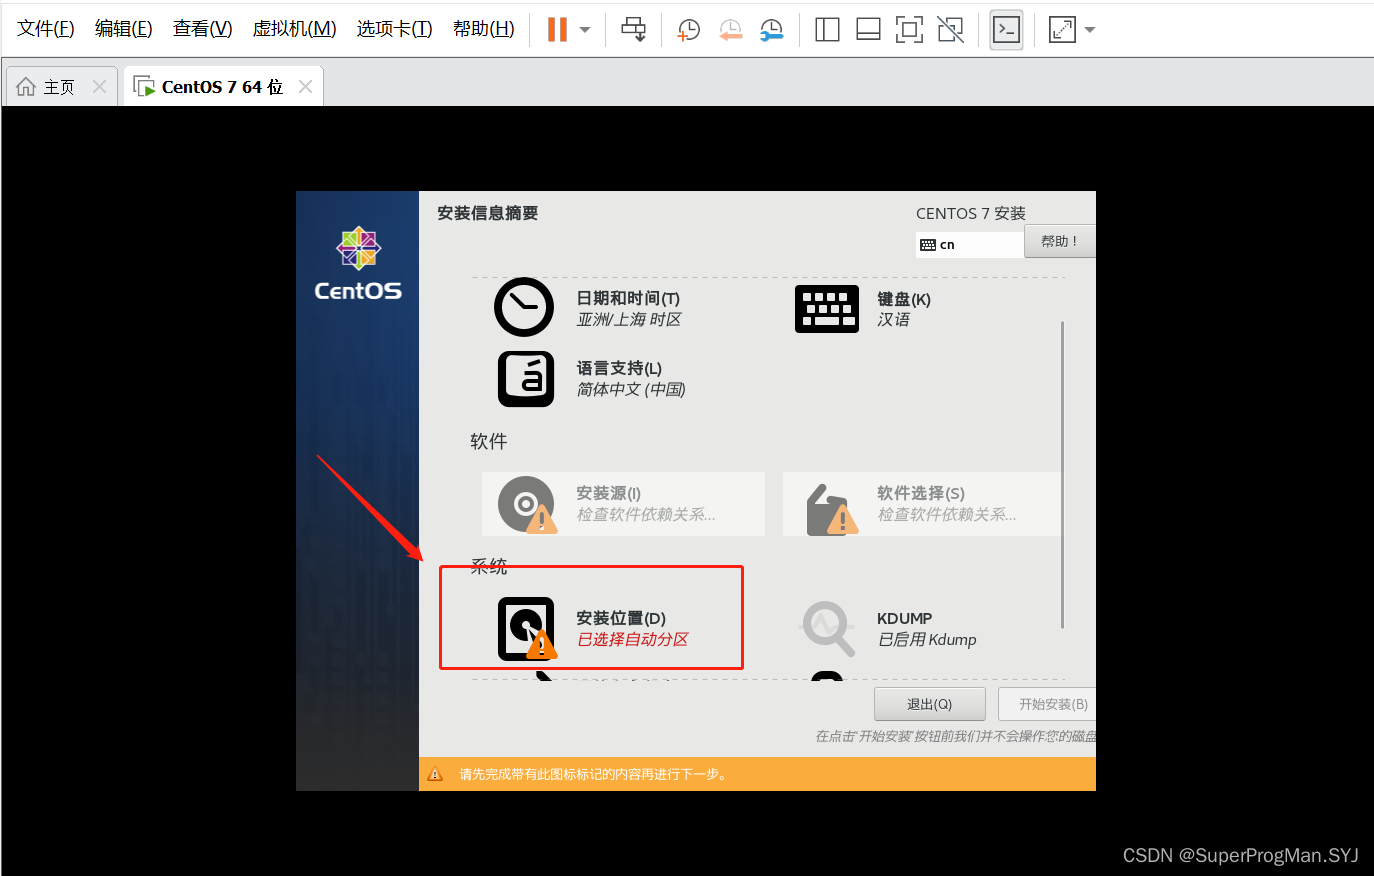
Task: Open the 选项卡(T) menu
Action: click(x=395, y=29)
